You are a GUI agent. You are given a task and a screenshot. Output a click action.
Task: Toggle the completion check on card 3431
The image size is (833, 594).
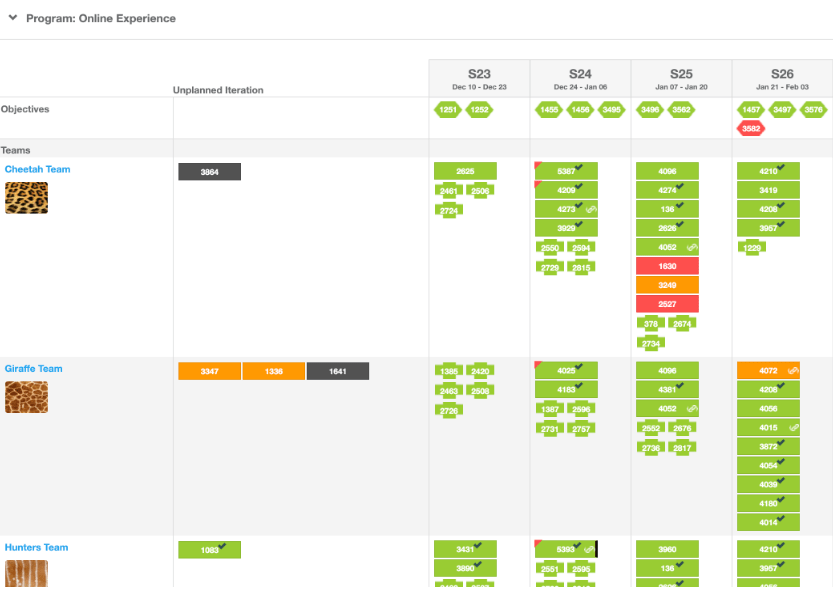pos(480,545)
